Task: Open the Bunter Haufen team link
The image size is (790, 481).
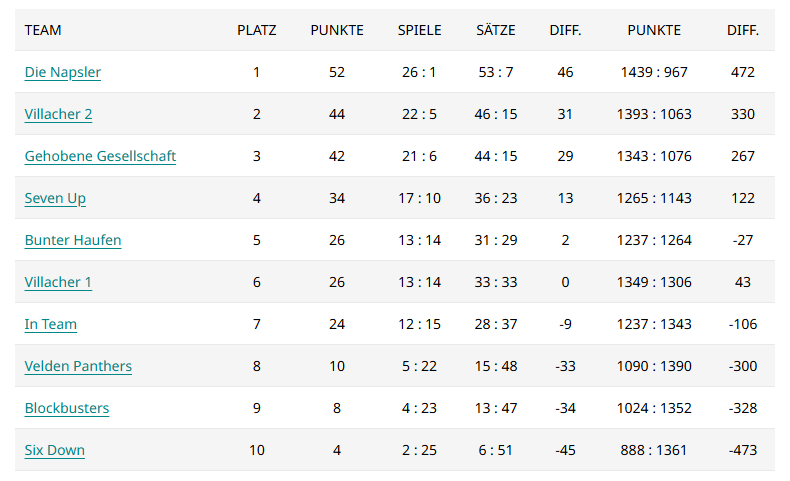Action: coord(73,240)
